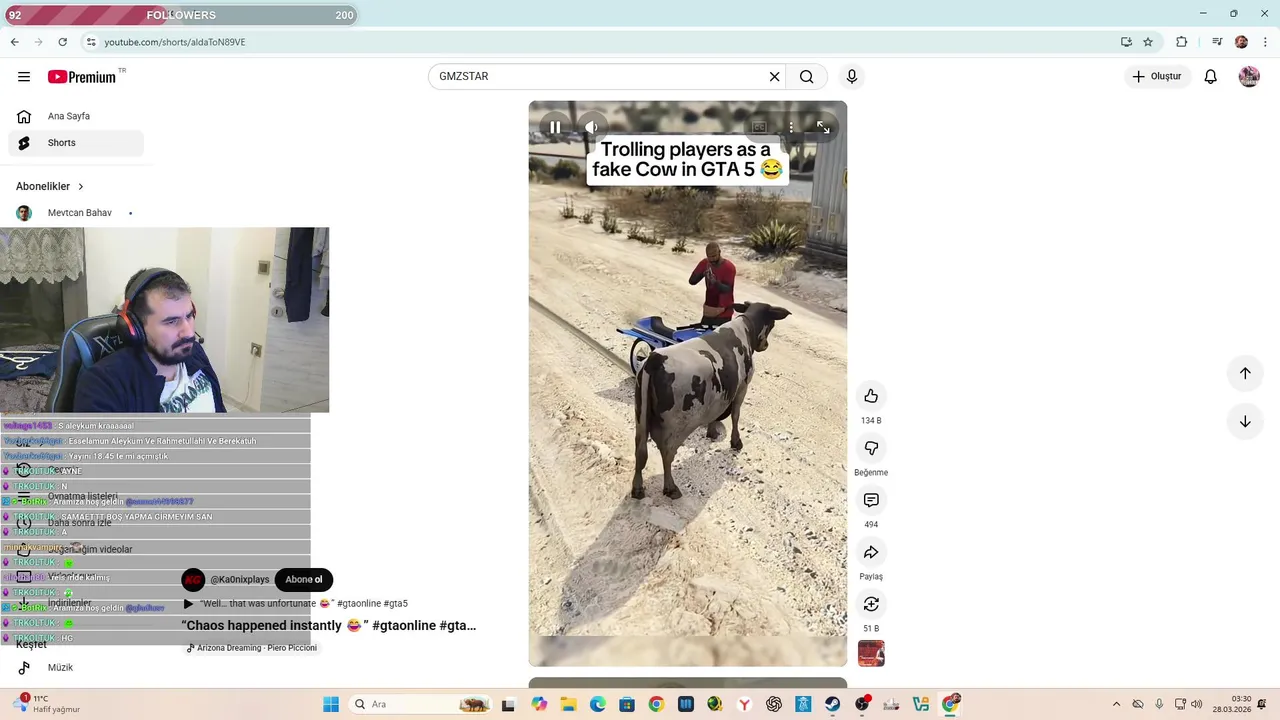1280x720 pixels.
Task: Open Mevtcan Bahav subscription channel
Action: coord(76,213)
